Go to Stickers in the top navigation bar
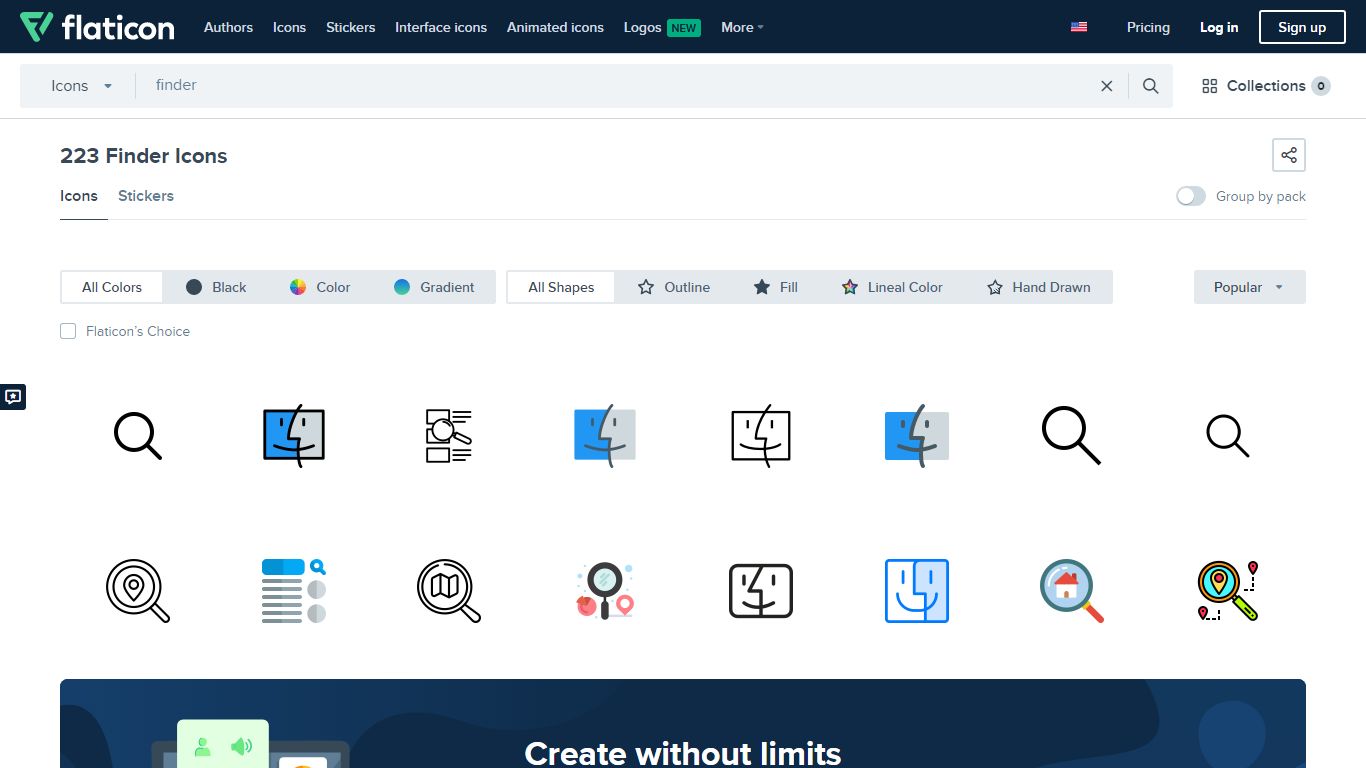The height and width of the screenshot is (768, 1366). pos(350,27)
